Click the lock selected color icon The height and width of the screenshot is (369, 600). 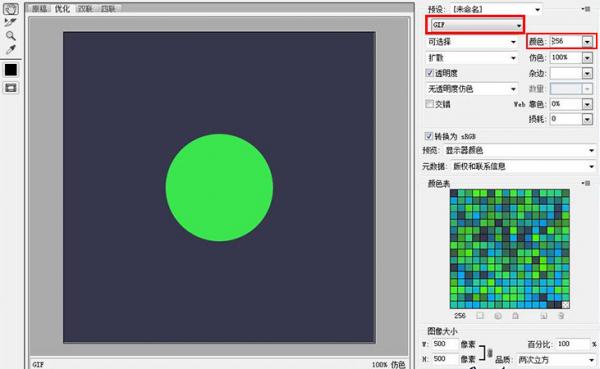pos(515,316)
